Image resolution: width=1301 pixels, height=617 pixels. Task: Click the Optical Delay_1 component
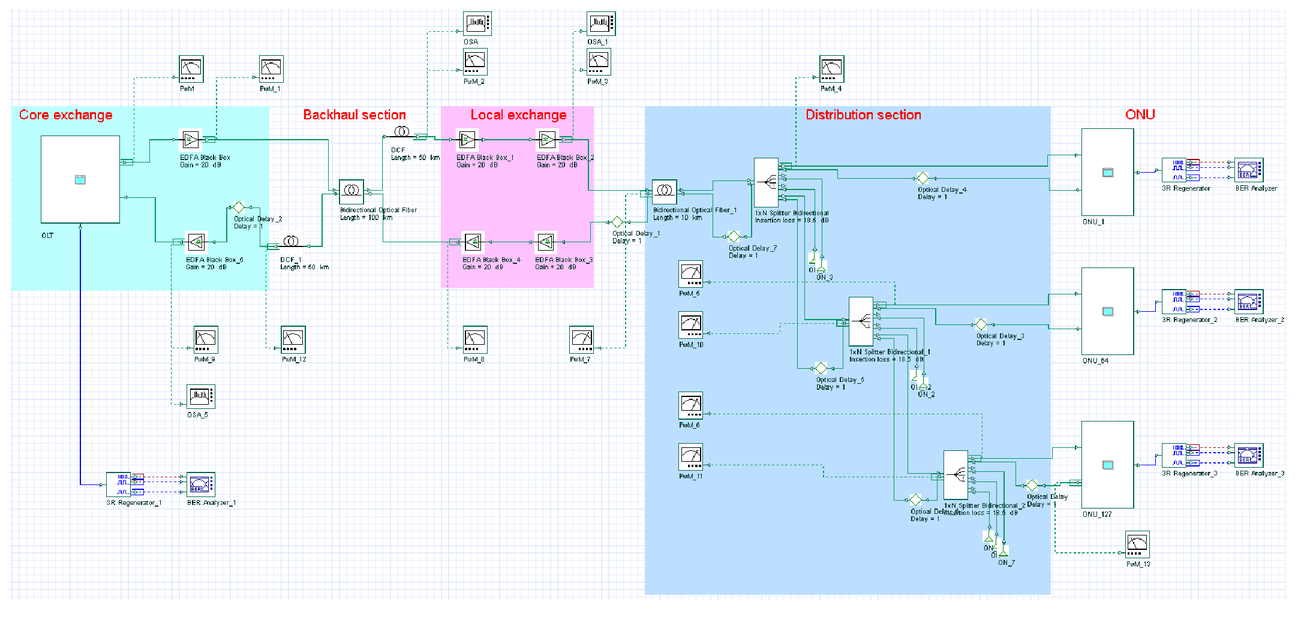pyautogui.click(x=617, y=222)
